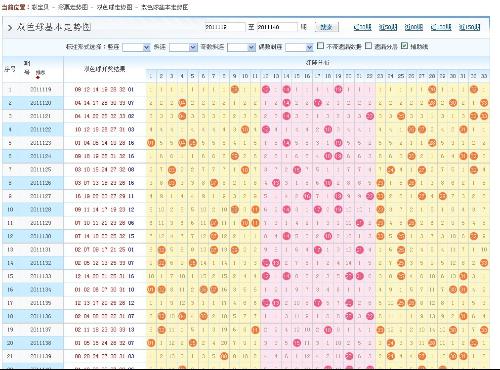The image size is (500, 370).
Task: Open the third breadcrumb link
Action: pyautogui.click(x=115, y=7)
